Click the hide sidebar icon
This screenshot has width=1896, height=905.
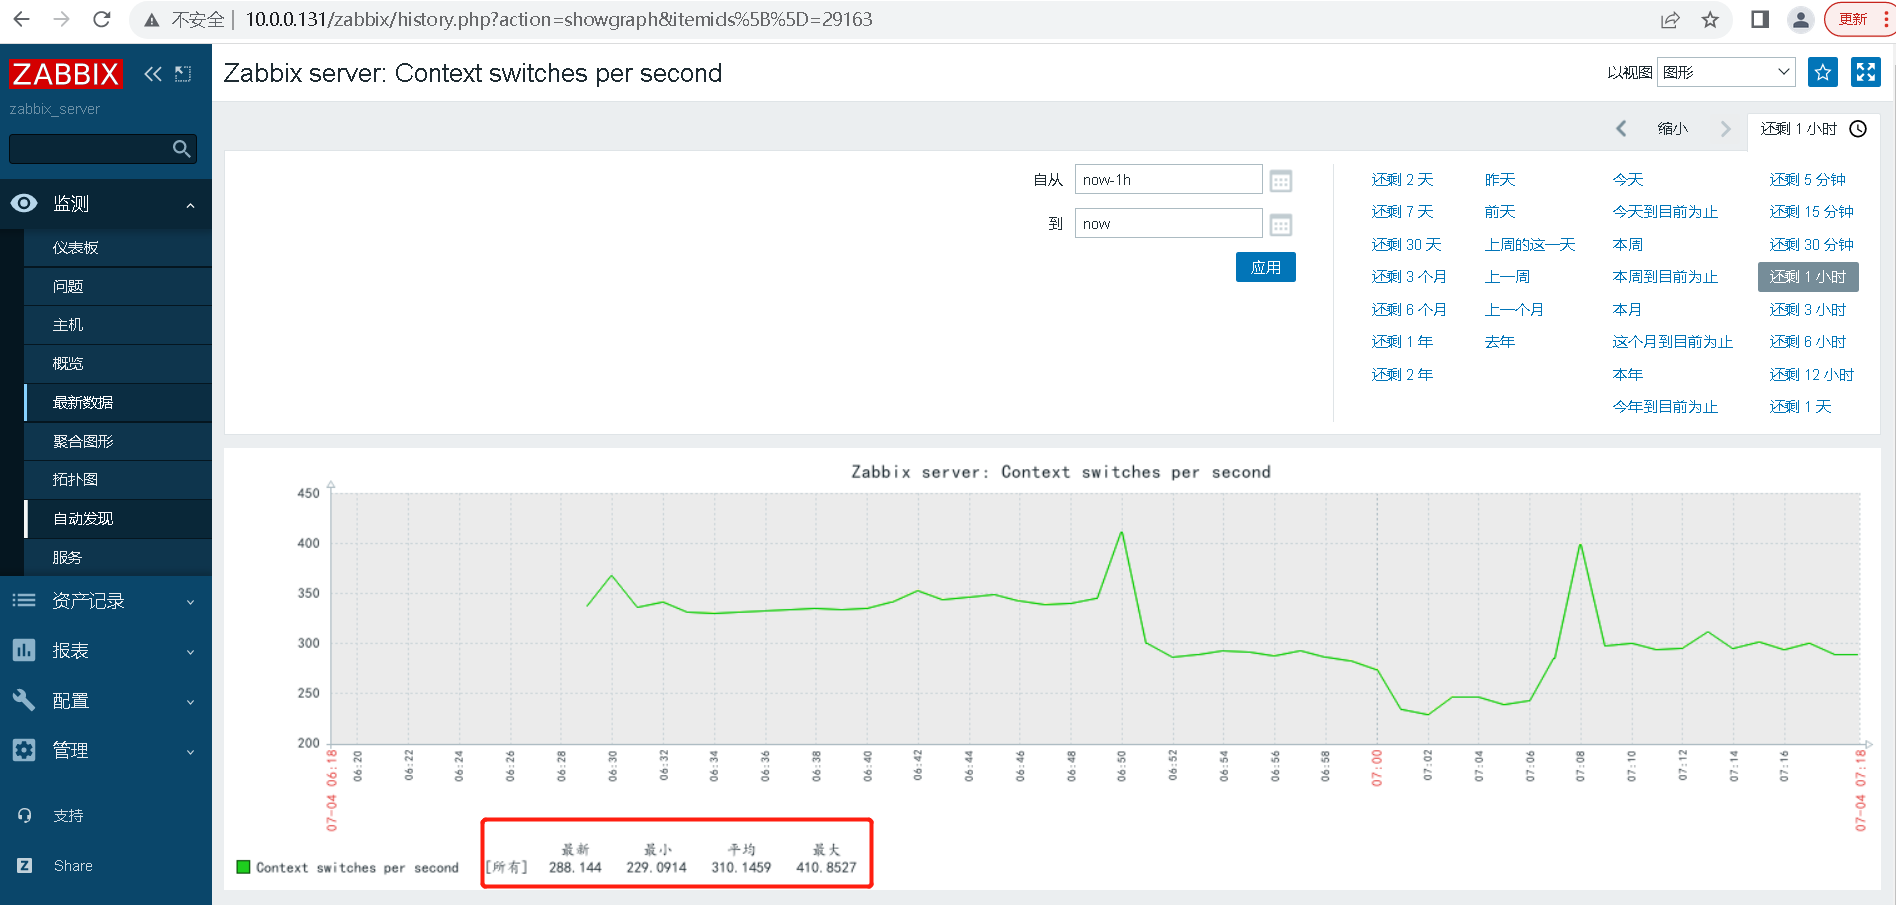(x=183, y=74)
